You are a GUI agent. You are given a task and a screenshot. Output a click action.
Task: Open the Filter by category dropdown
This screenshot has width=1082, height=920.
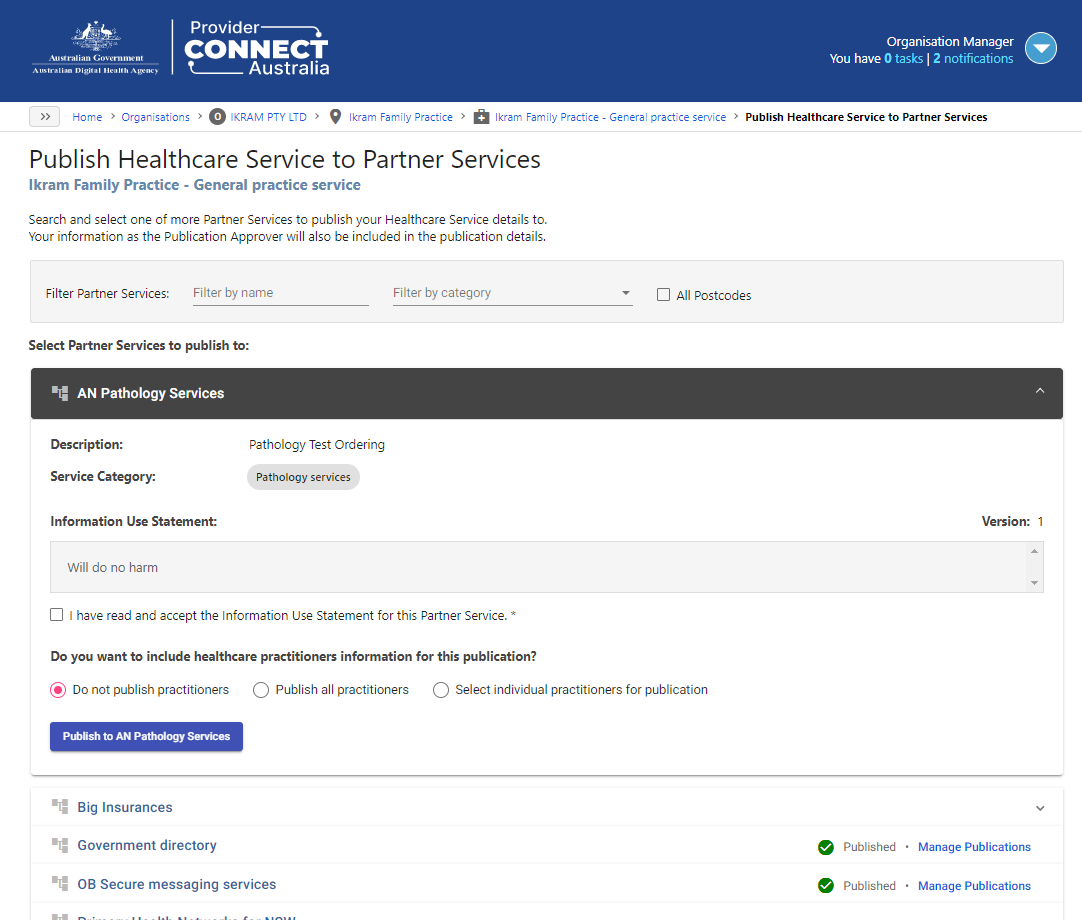tap(625, 293)
